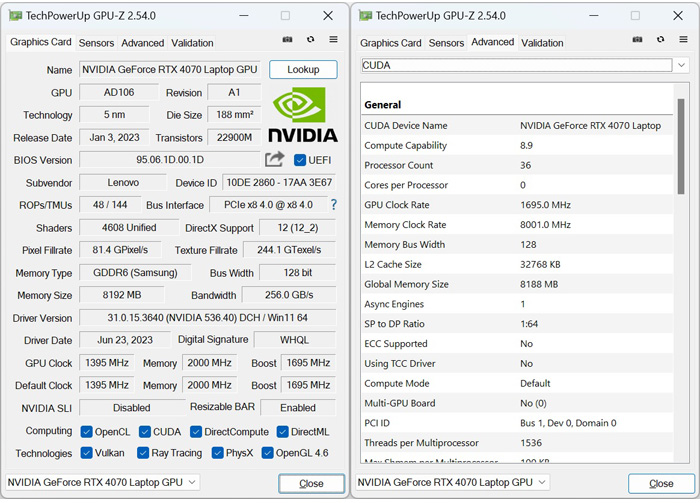Select the Multi-GPU Board row
The height and width of the screenshot is (503, 700).
click(x=518, y=403)
